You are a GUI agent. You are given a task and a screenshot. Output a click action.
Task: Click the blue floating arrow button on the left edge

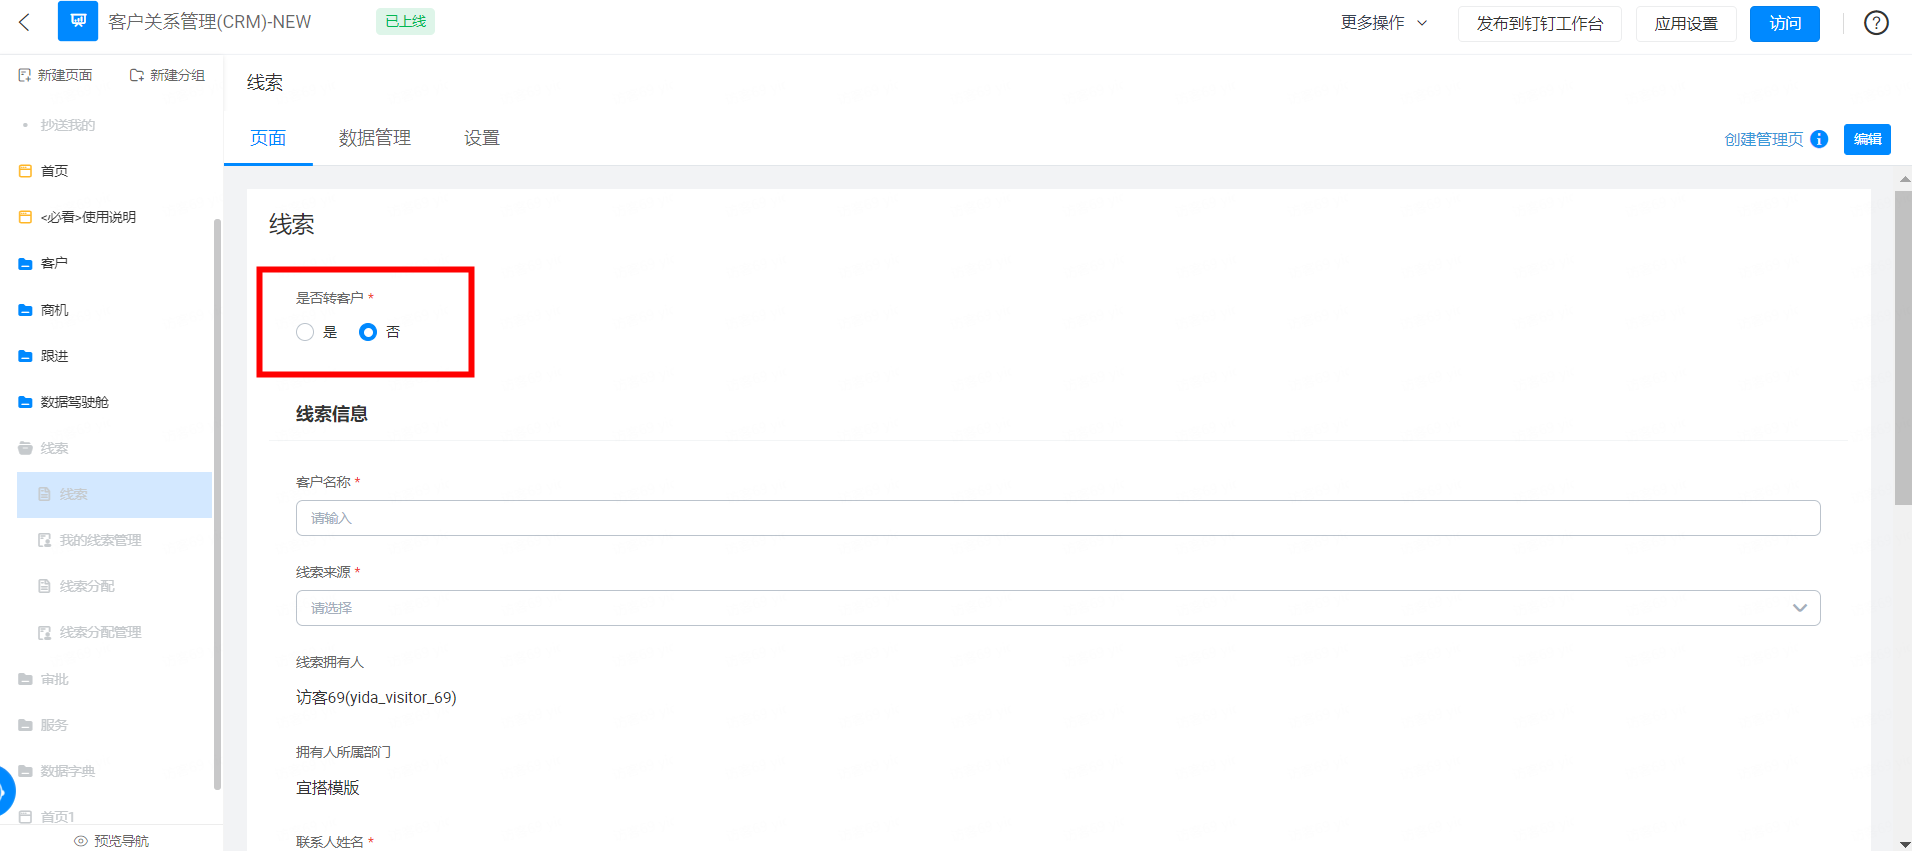6,791
